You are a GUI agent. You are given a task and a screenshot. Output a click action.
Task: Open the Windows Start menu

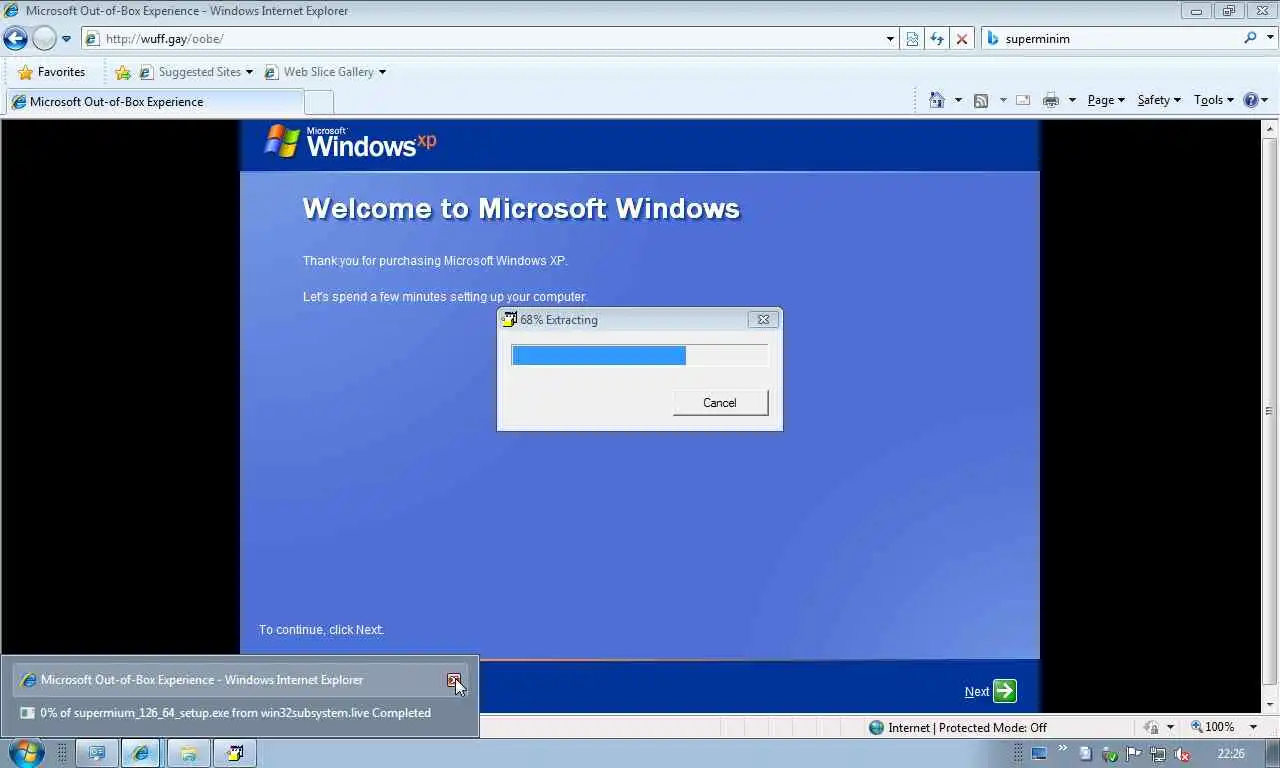(x=26, y=753)
